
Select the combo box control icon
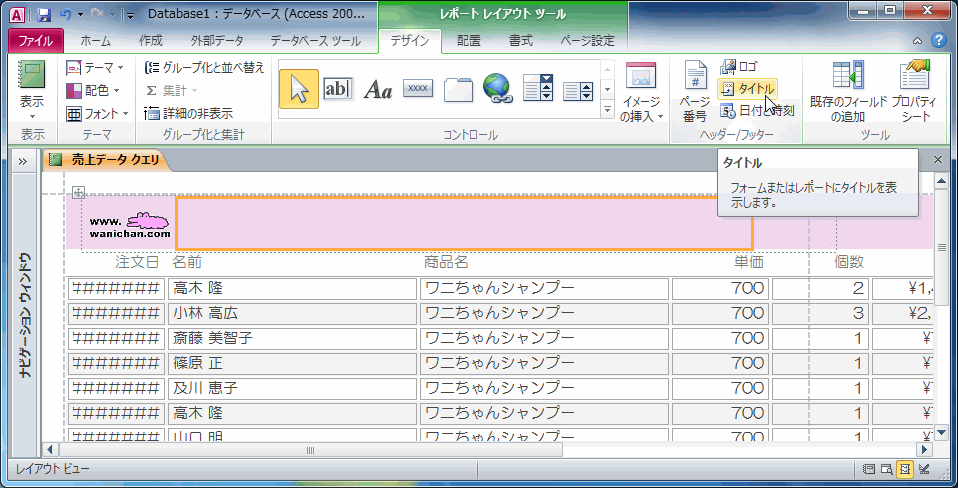coord(538,89)
